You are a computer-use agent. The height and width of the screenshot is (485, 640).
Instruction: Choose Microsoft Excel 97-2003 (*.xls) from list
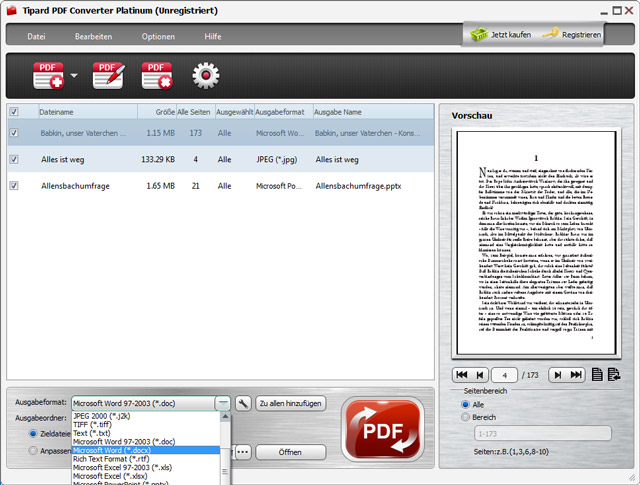point(146,467)
